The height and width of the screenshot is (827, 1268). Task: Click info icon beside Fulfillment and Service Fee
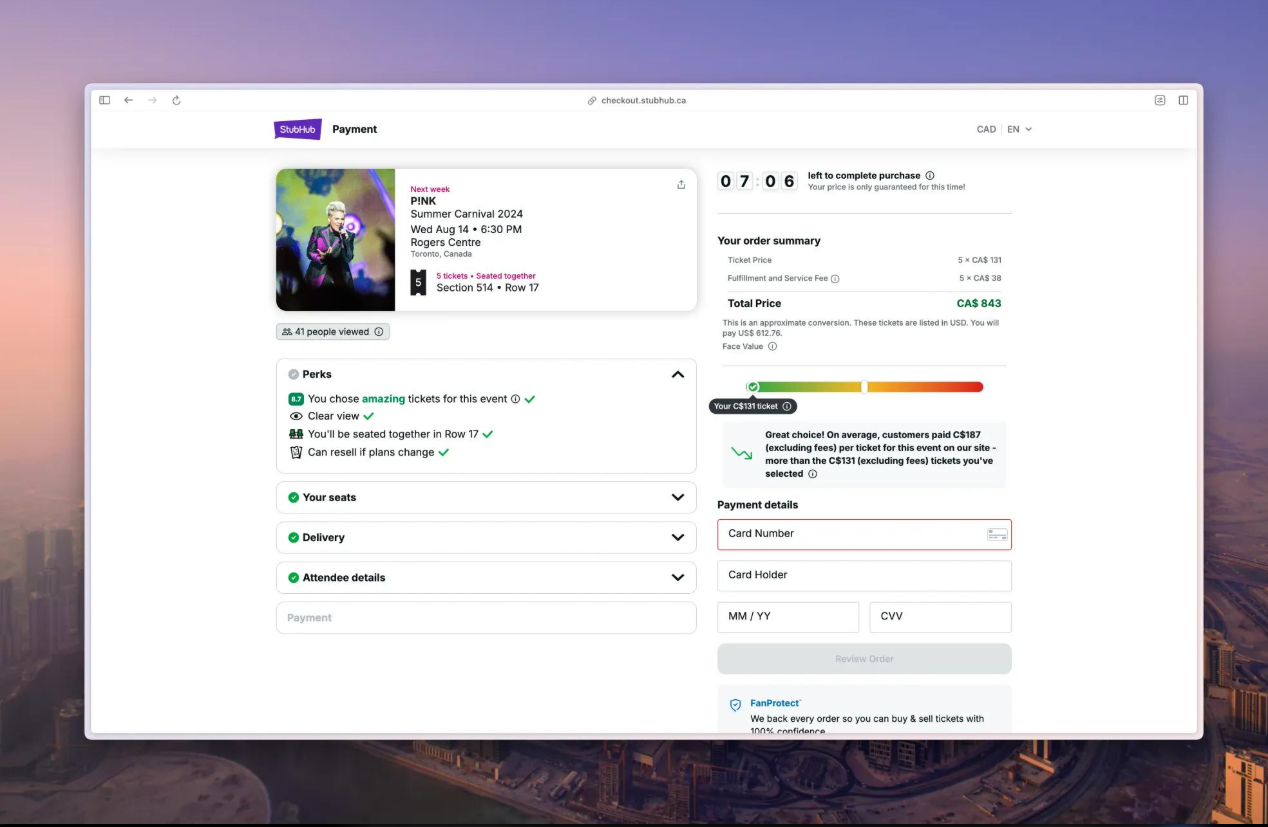pos(835,279)
